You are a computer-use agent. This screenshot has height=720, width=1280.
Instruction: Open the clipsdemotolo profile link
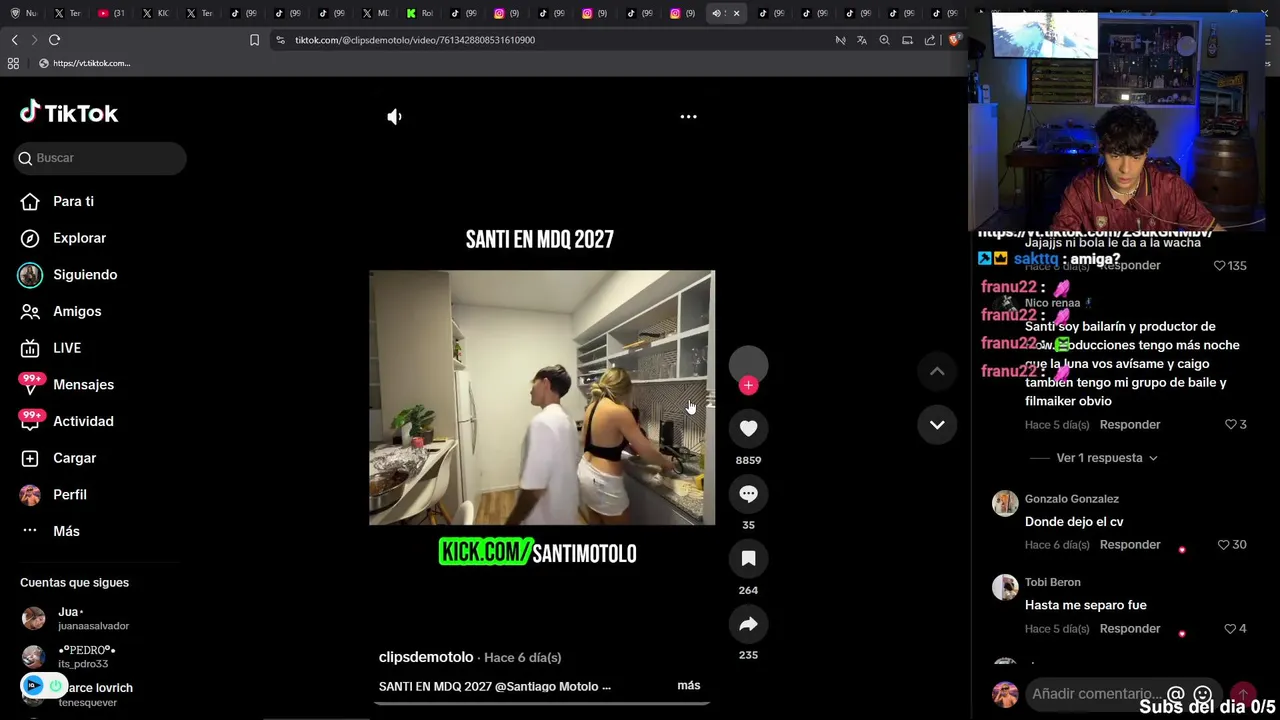coord(426,657)
